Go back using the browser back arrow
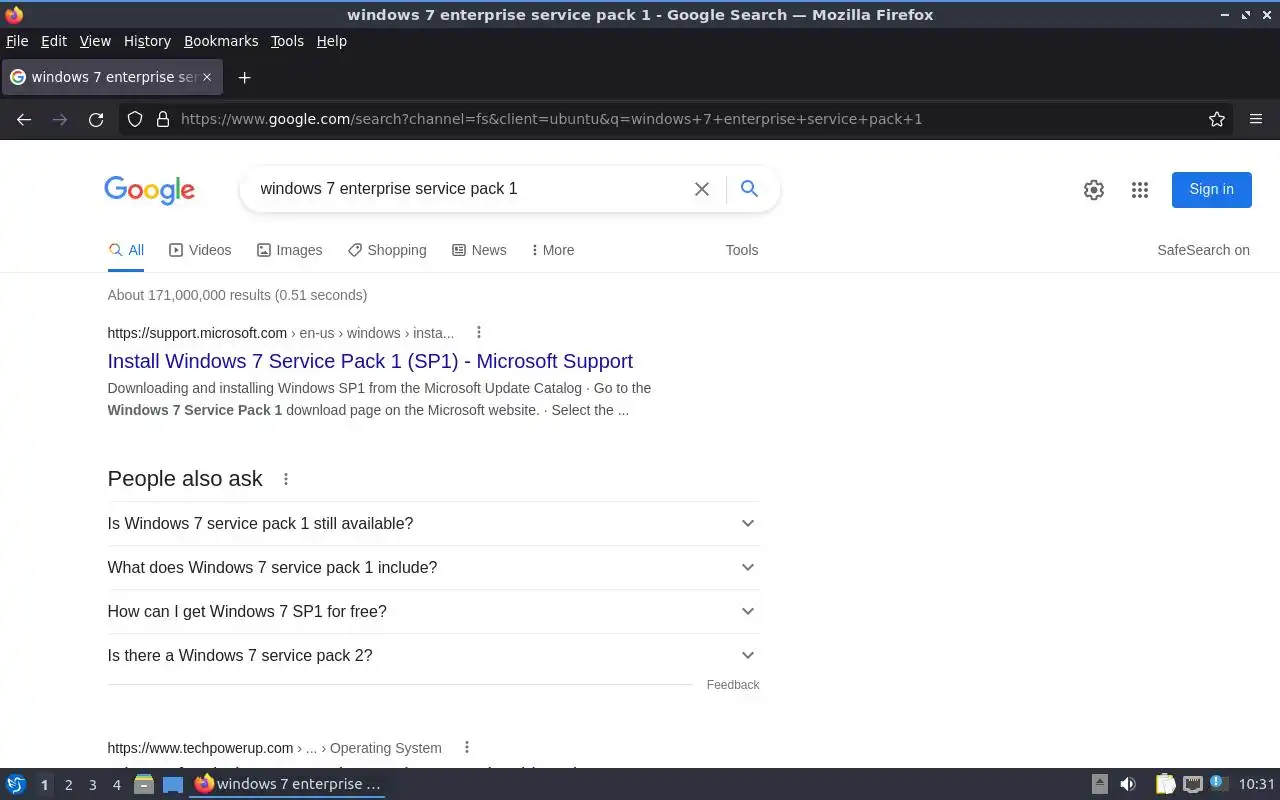This screenshot has height=800, width=1280. pyautogui.click(x=24, y=119)
